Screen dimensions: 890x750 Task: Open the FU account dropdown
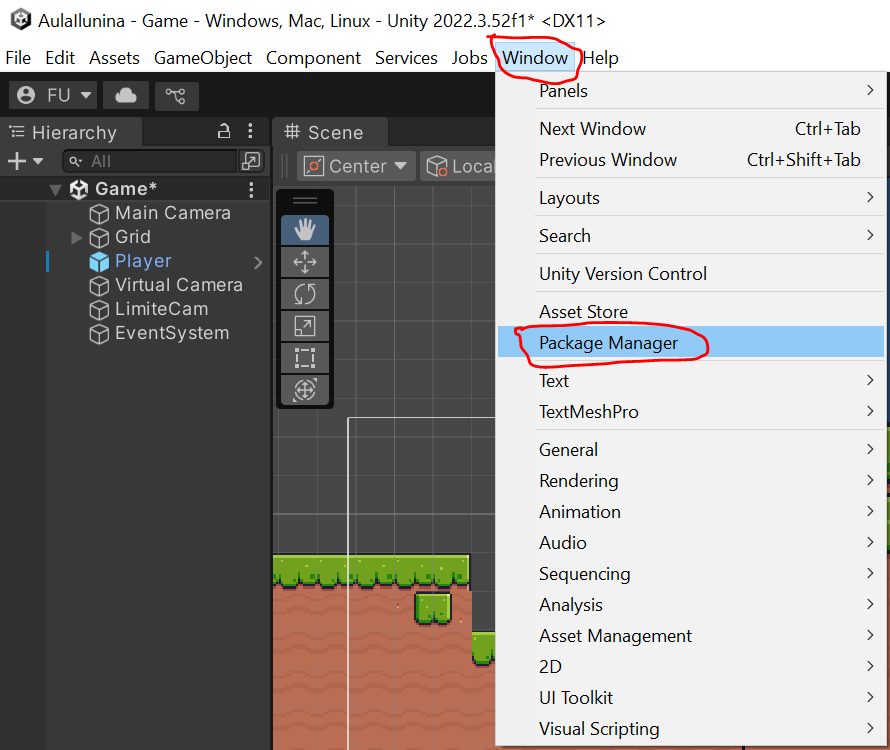pyautogui.click(x=55, y=95)
